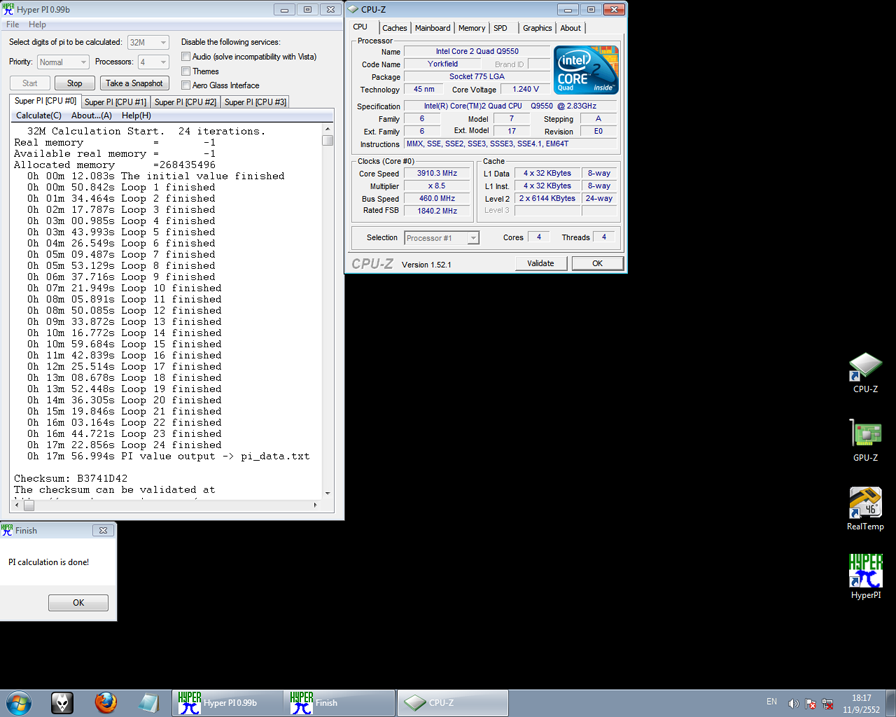Switch to Finish taskbar button
896x717 pixels.
pyautogui.click(x=339, y=703)
